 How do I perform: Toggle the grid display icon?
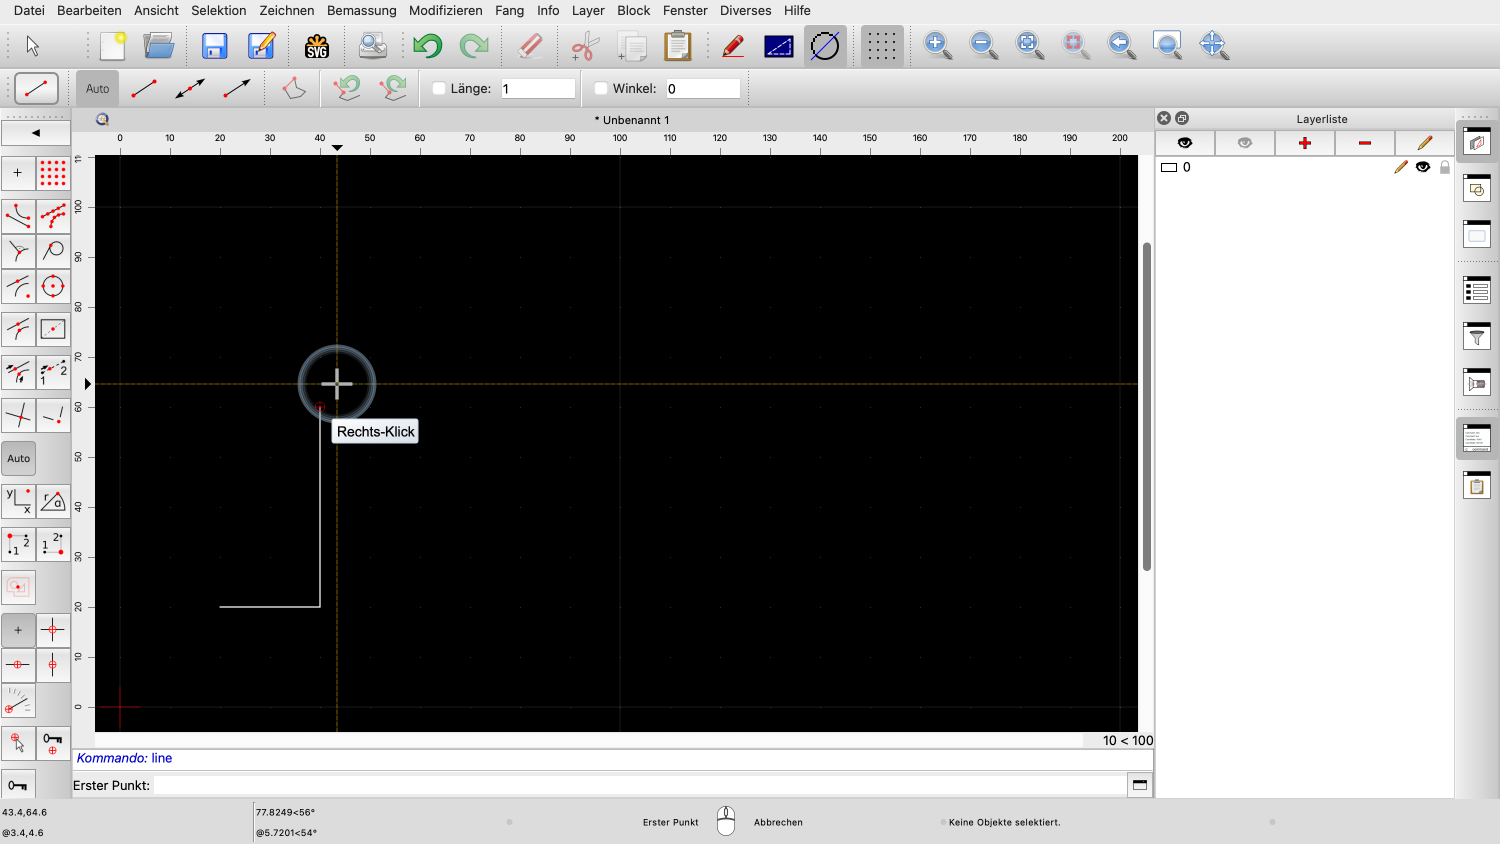881,46
